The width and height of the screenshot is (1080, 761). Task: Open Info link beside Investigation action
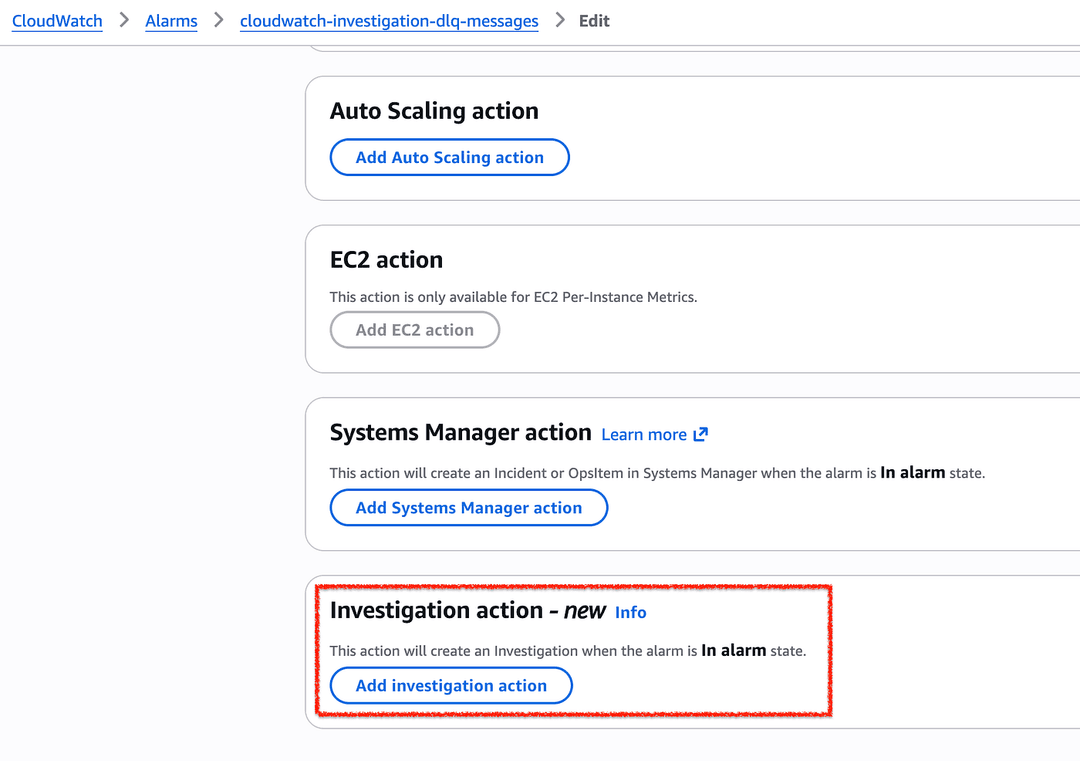point(630,612)
